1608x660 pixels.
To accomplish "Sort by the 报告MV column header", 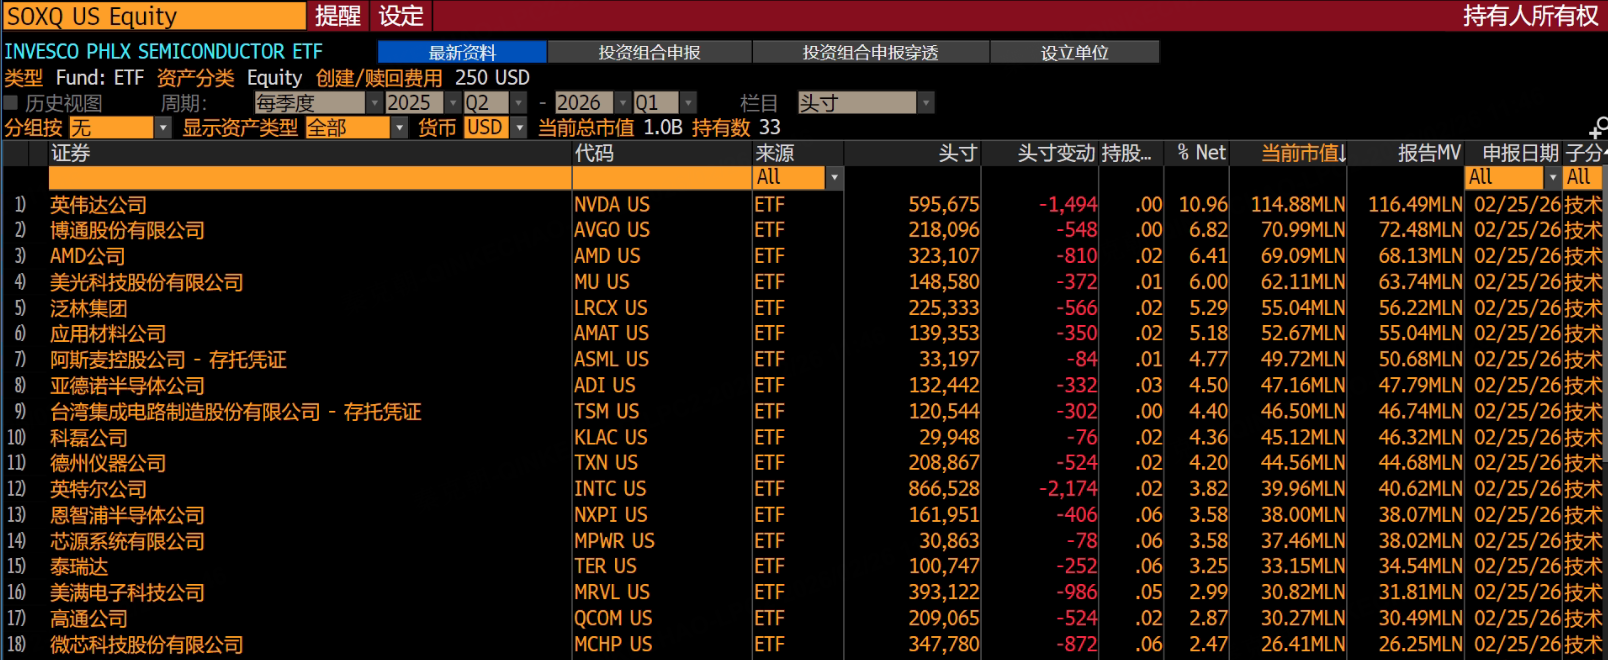I will 1406,153.
